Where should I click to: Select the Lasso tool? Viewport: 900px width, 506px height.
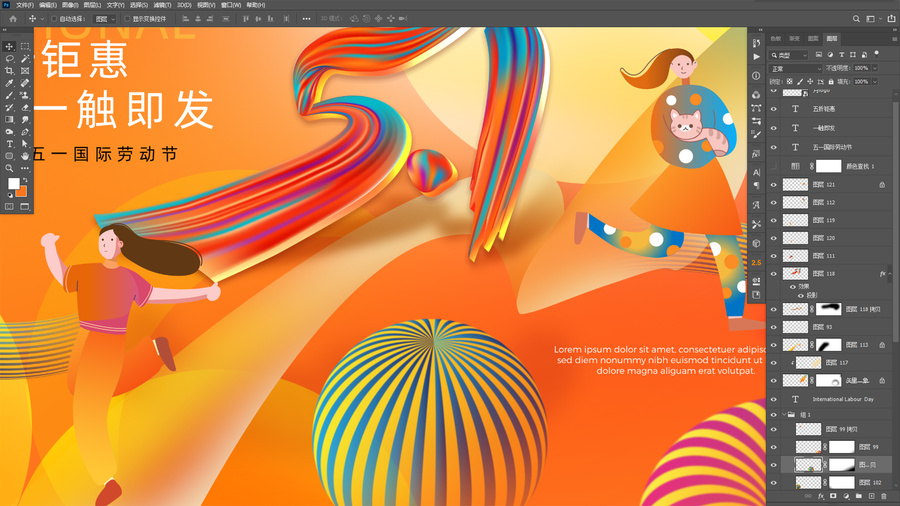click(9, 59)
